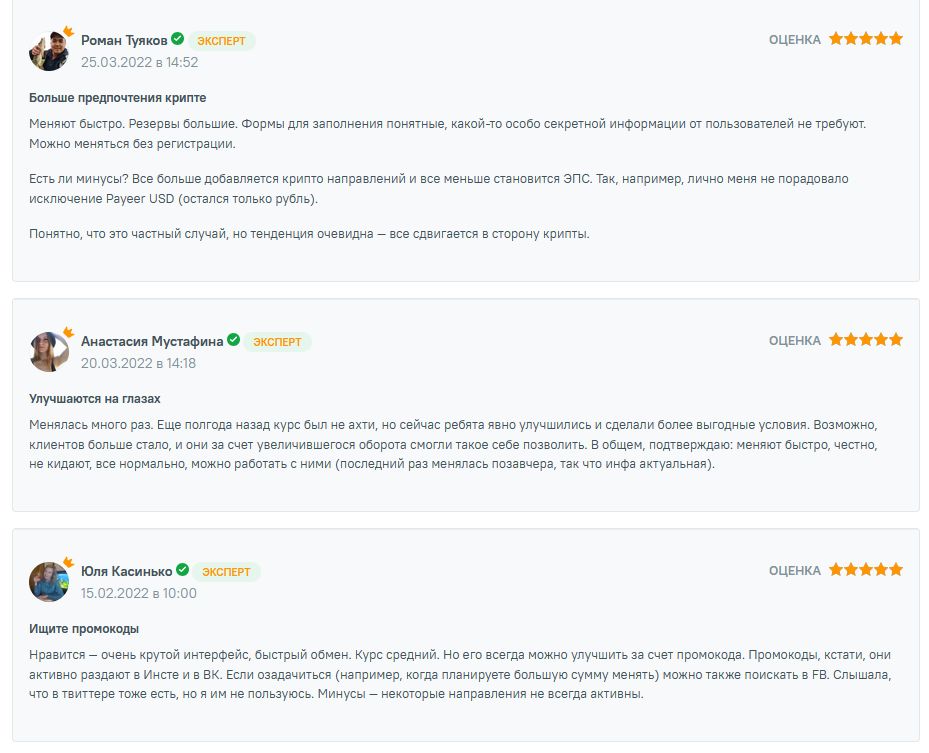
Task: Click the star rating on Анастасия Мустафина's review
Action: click(865, 340)
